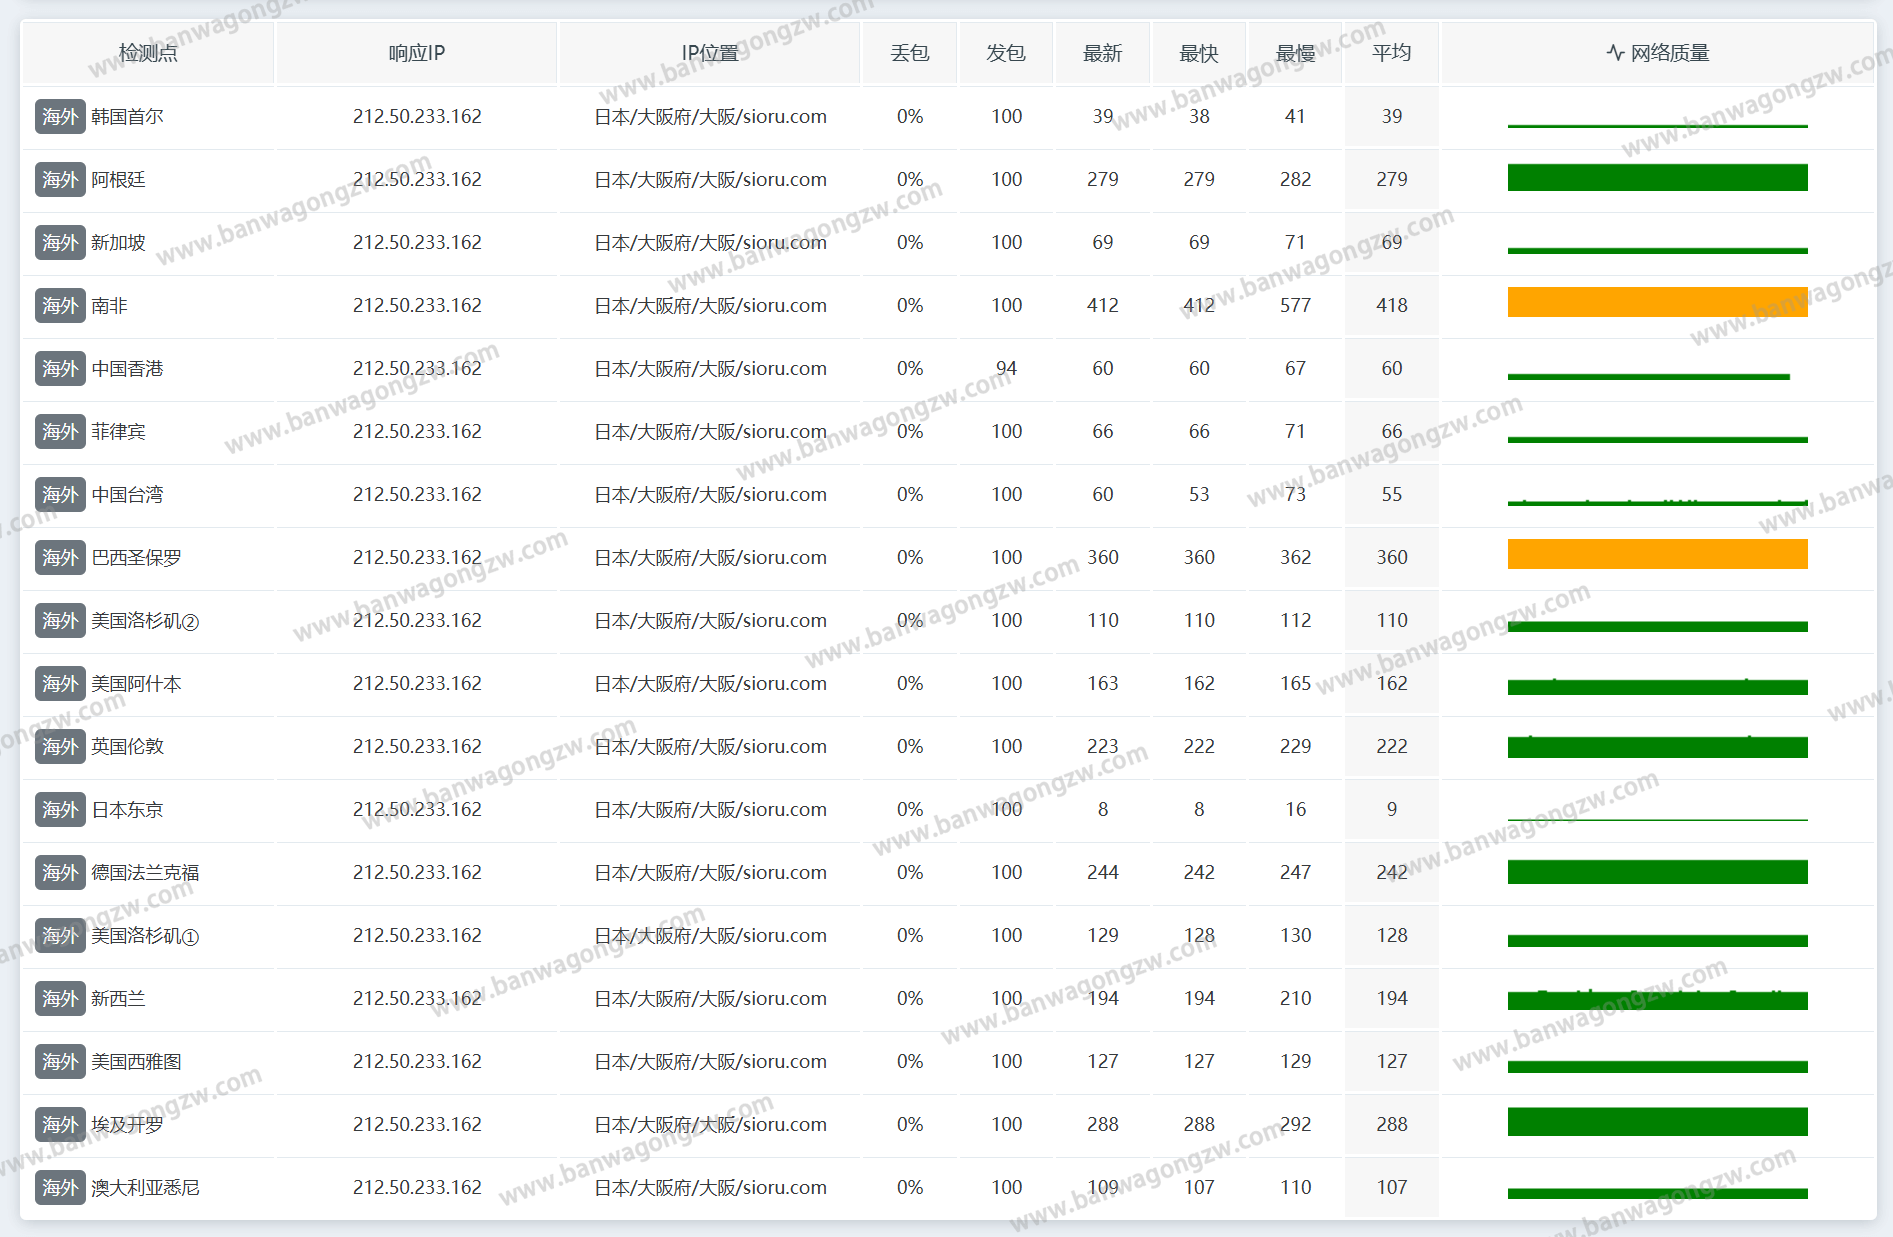Click the green quality bar for 阿根廷

(1657, 178)
